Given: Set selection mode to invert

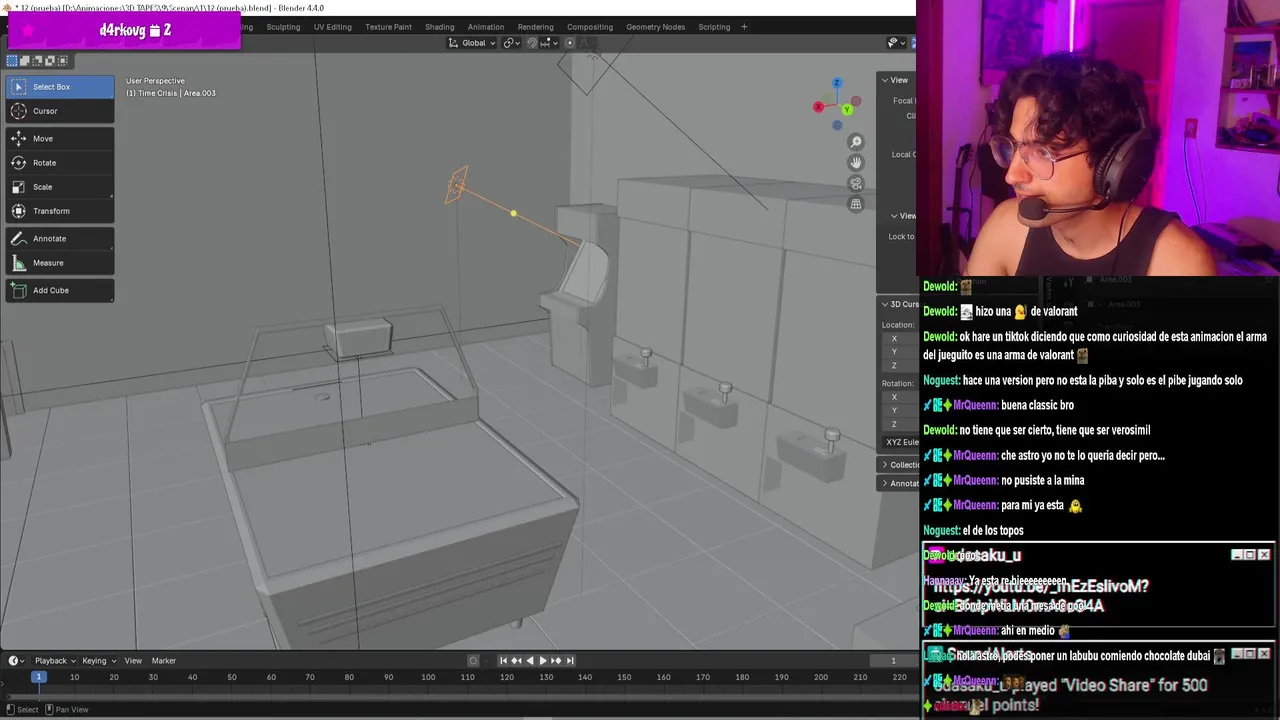Looking at the screenshot, I should [49, 61].
